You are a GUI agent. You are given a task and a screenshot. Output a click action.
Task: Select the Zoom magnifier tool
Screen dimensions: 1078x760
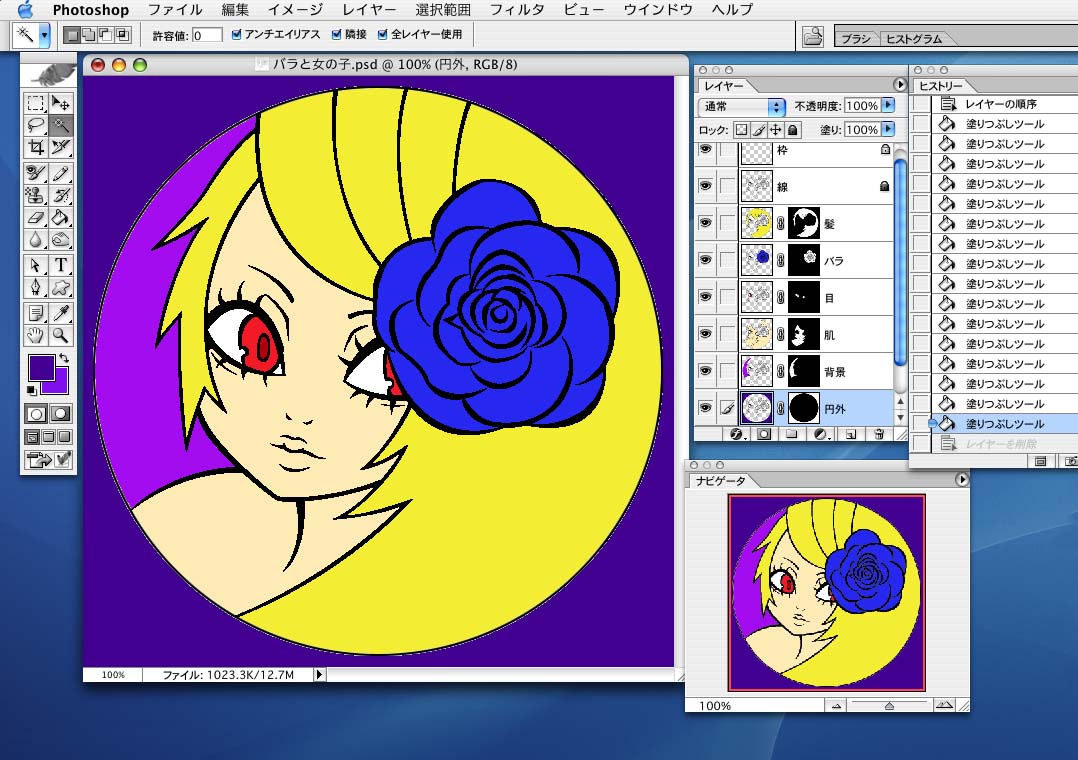pyautogui.click(x=61, y=336)
